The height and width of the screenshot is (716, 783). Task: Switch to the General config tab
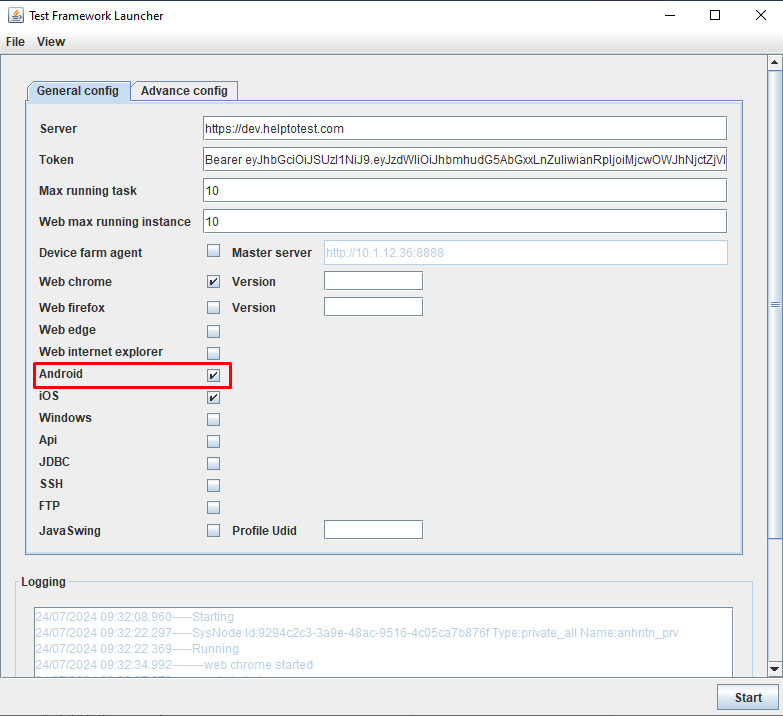78,91
